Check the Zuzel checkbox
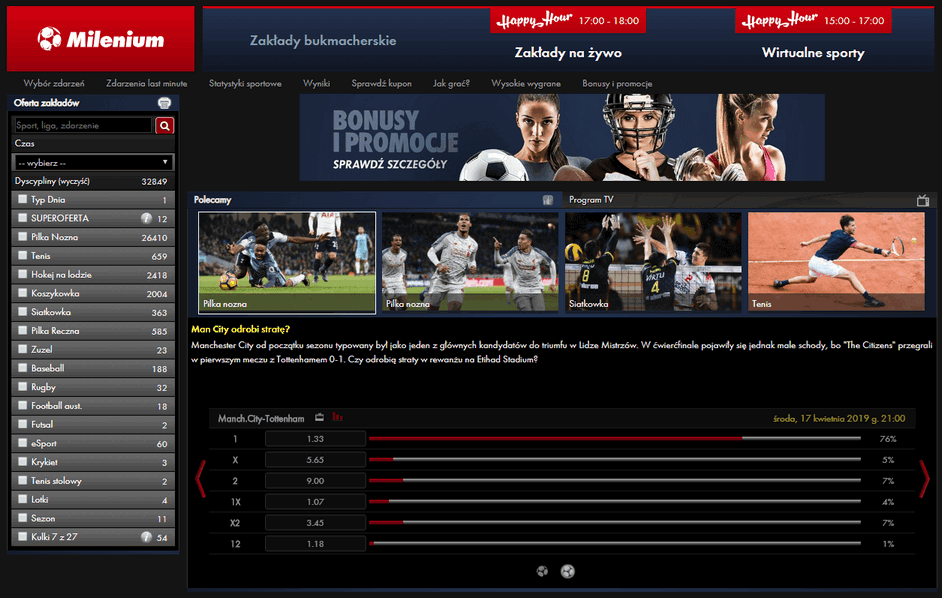 [23, 349]
